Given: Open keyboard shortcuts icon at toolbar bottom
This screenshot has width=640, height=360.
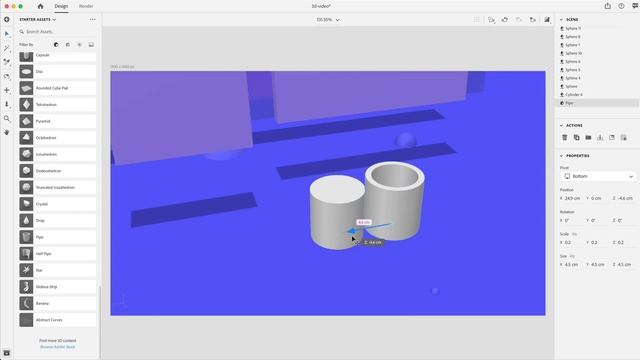Looking at the screenshot, I should (7, 353).
